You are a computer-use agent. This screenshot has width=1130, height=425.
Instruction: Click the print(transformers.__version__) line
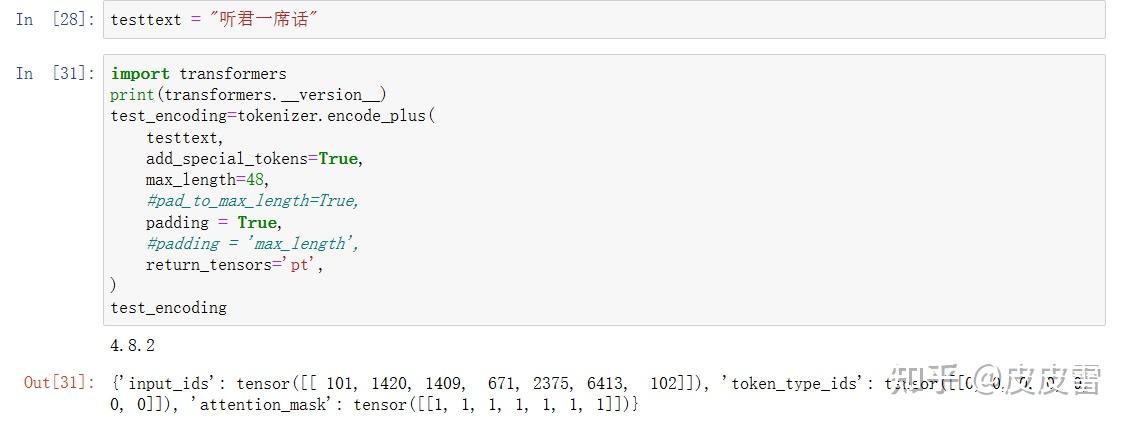[x=248, y=95]
